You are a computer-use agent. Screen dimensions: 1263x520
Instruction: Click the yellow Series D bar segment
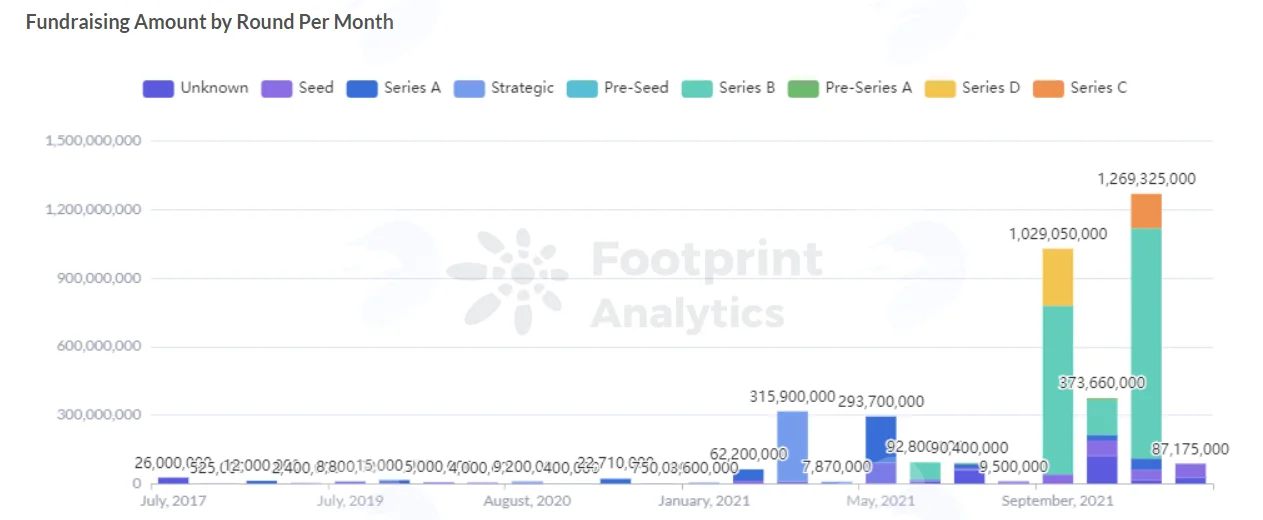click(1058, 277)
